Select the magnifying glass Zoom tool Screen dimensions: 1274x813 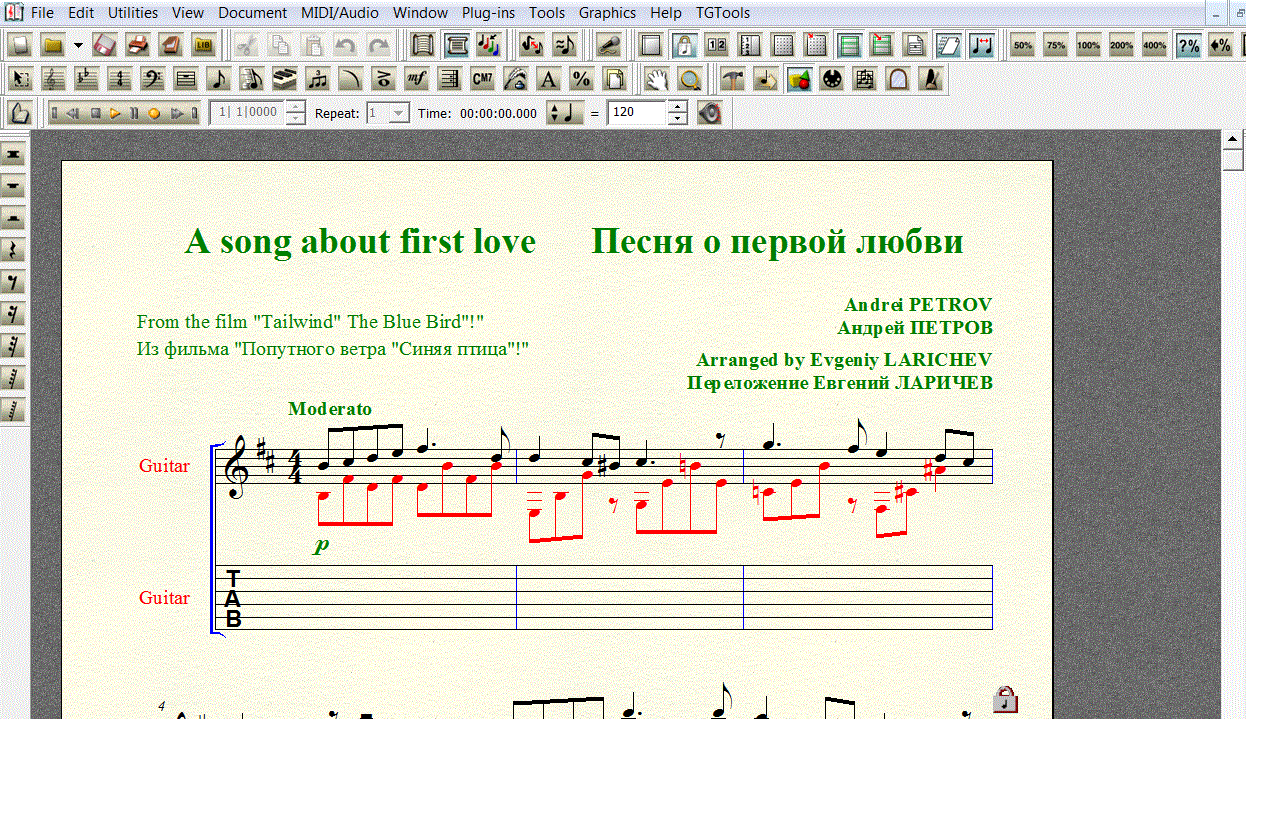pyautogui.click(x=689, y=79)
